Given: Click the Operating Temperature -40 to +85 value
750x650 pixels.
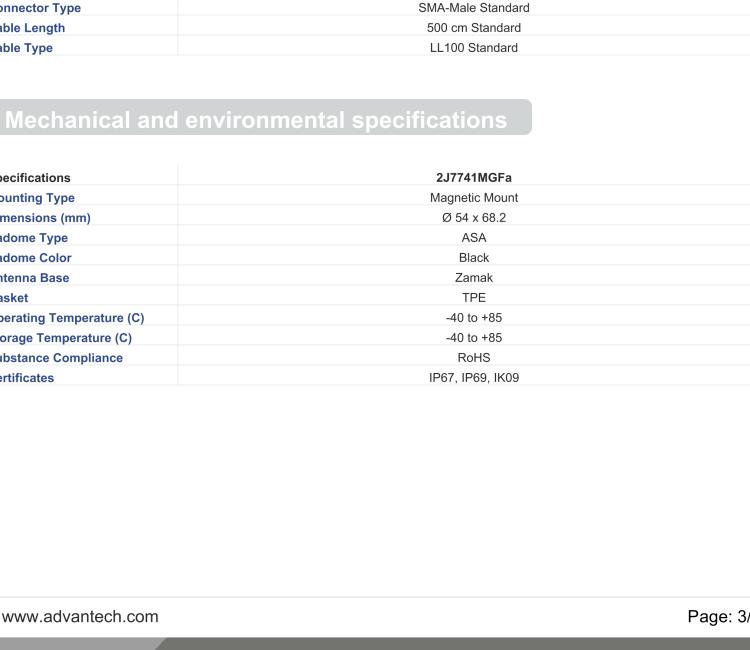Looking at the screenshot, I should (x=473, y=318).
